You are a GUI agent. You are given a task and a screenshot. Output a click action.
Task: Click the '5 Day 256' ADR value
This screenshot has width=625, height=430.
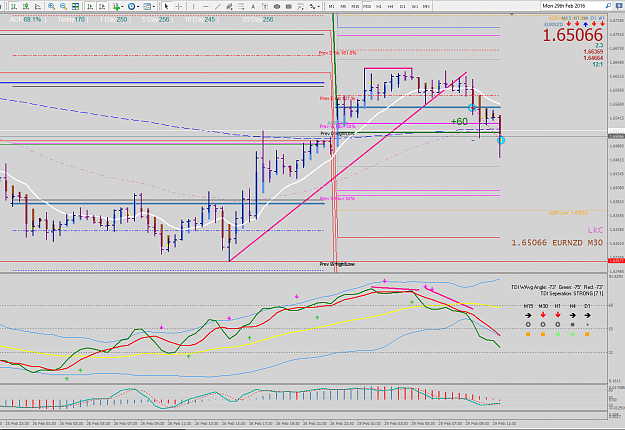155,20
